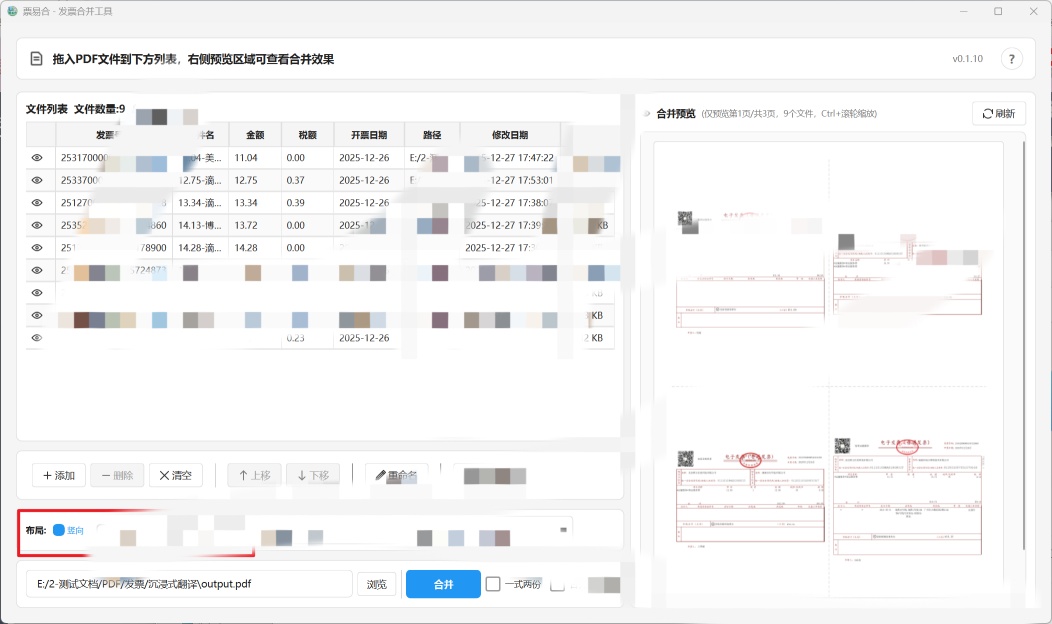The width and height of the screenshot is (1052, 624).
Task: Click the 添加 button to add files
Action: point(59,475)
